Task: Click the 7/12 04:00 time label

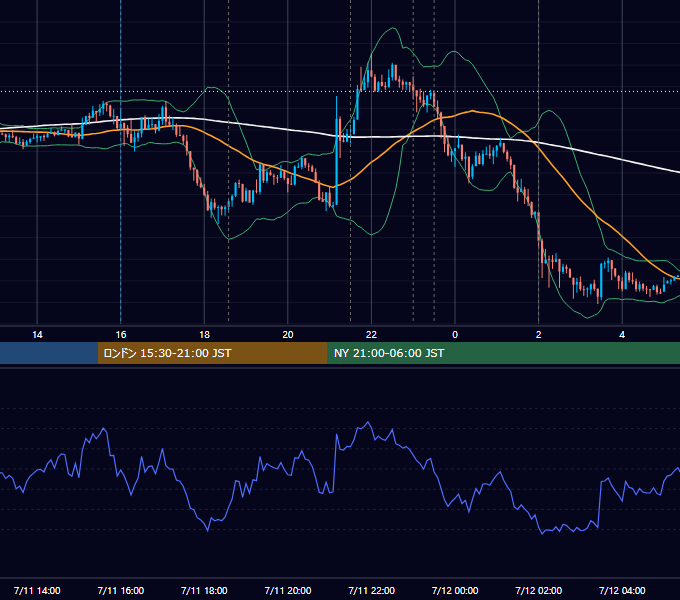Action: (622, 590)
